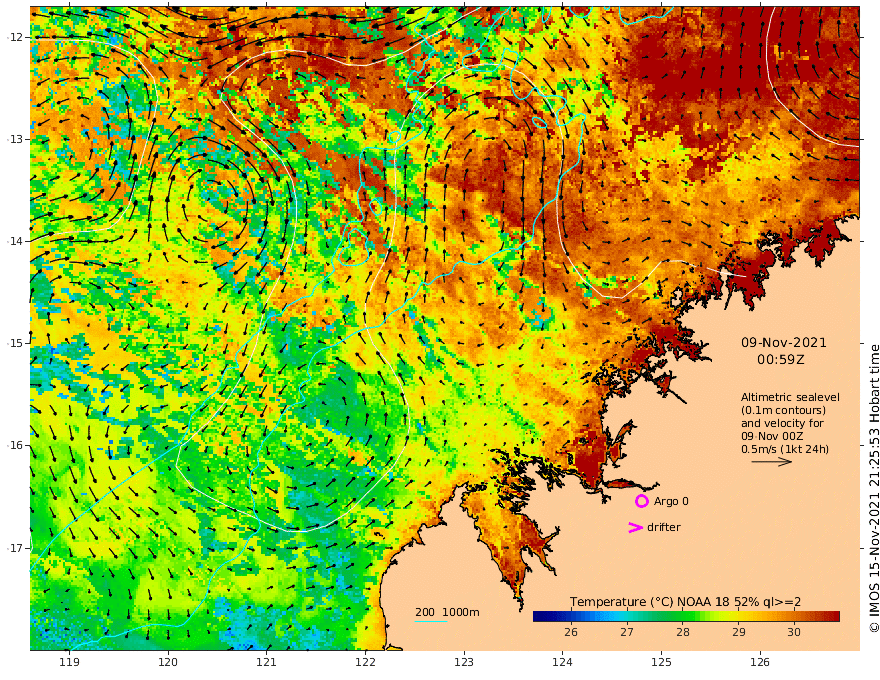Click latitude axis label -13
This screenshot has width=880, height=680.
point(15,139)
